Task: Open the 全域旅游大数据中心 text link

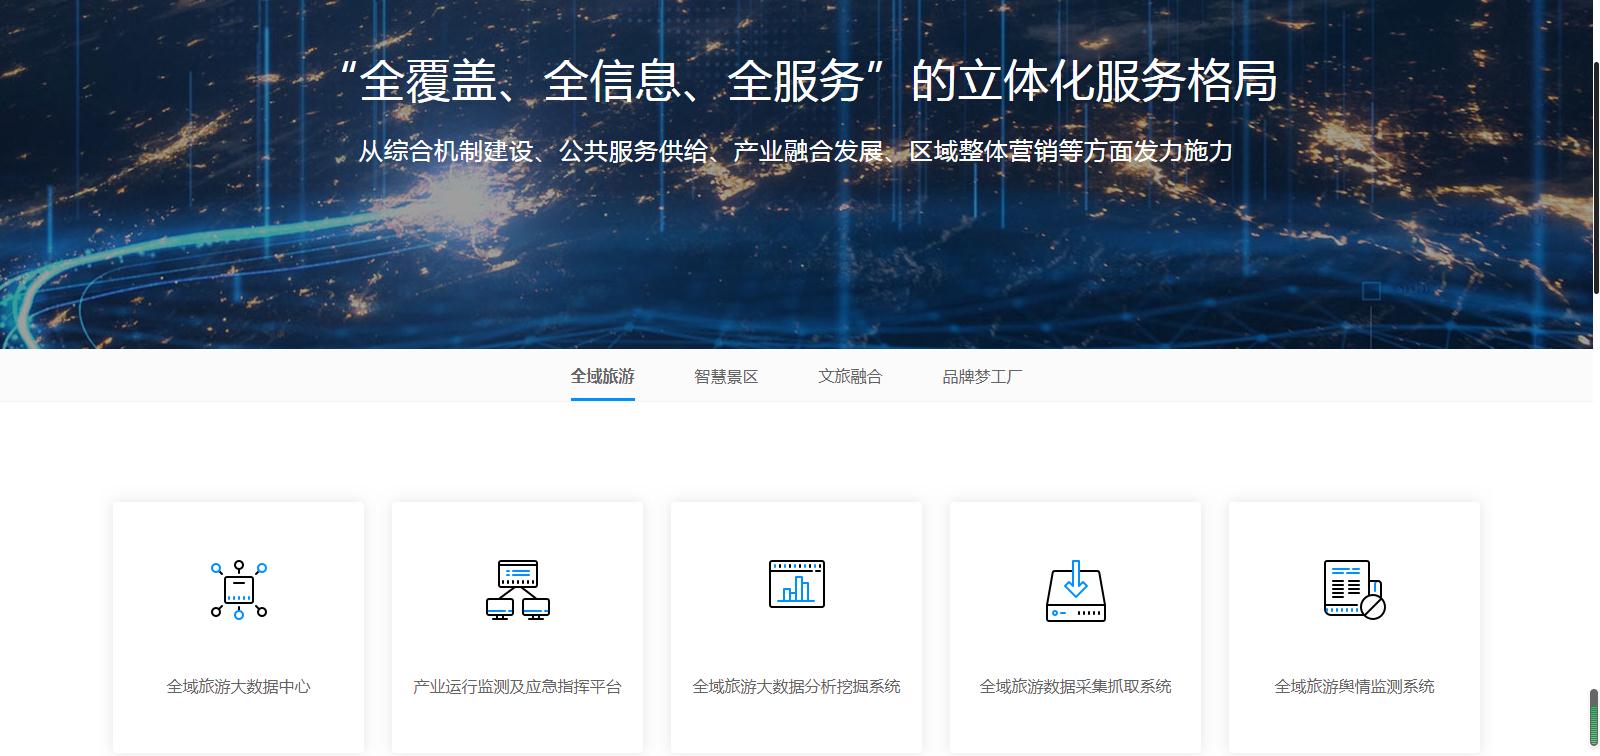Action: (x=238, y=687)
